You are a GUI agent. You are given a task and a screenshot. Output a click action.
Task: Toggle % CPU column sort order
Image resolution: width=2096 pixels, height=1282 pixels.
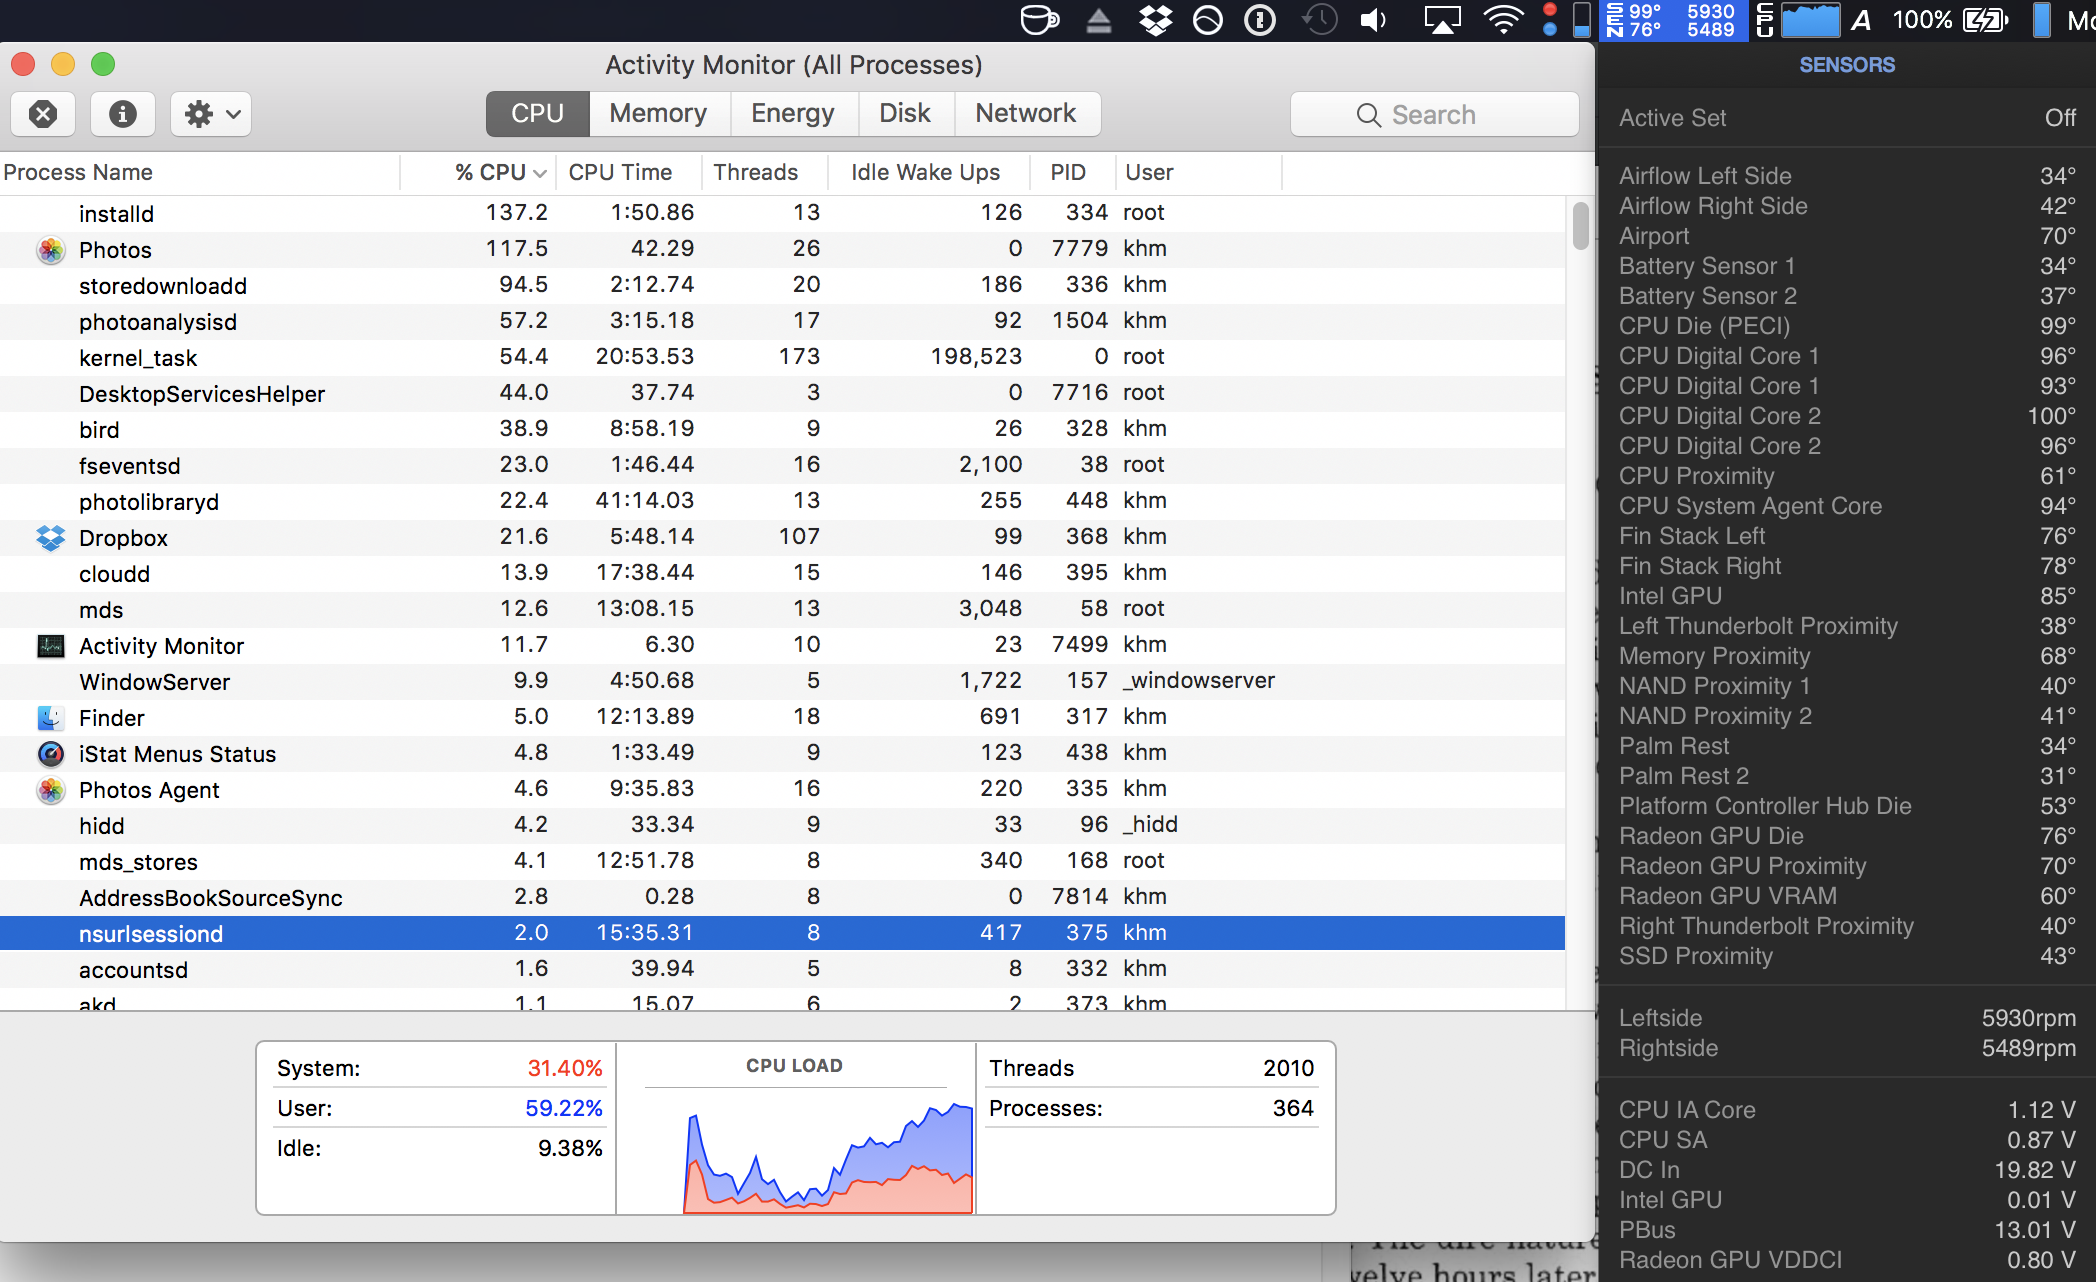pos(479,173)
